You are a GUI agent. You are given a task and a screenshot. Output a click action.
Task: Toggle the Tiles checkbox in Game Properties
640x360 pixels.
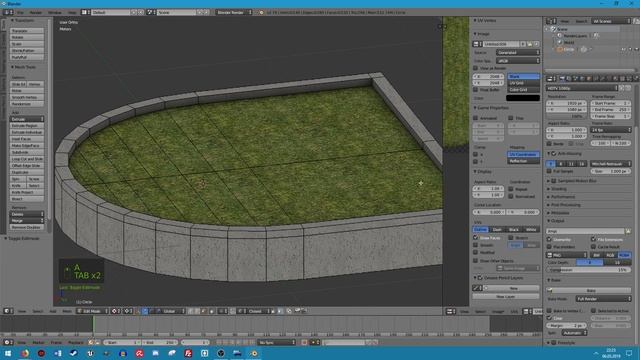click(x=511, y=118)
